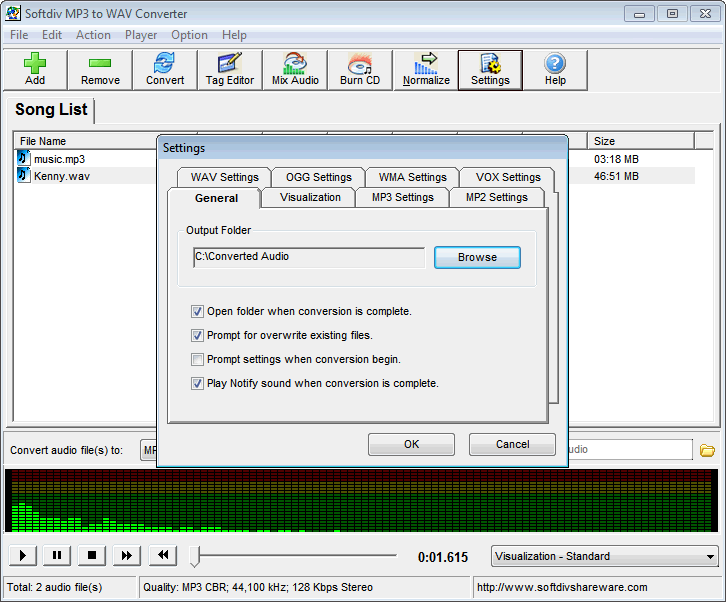Image resolution: width=726 pixels, height=602 pixels.
Task: Open the Action menu
Action: [93, 35]
